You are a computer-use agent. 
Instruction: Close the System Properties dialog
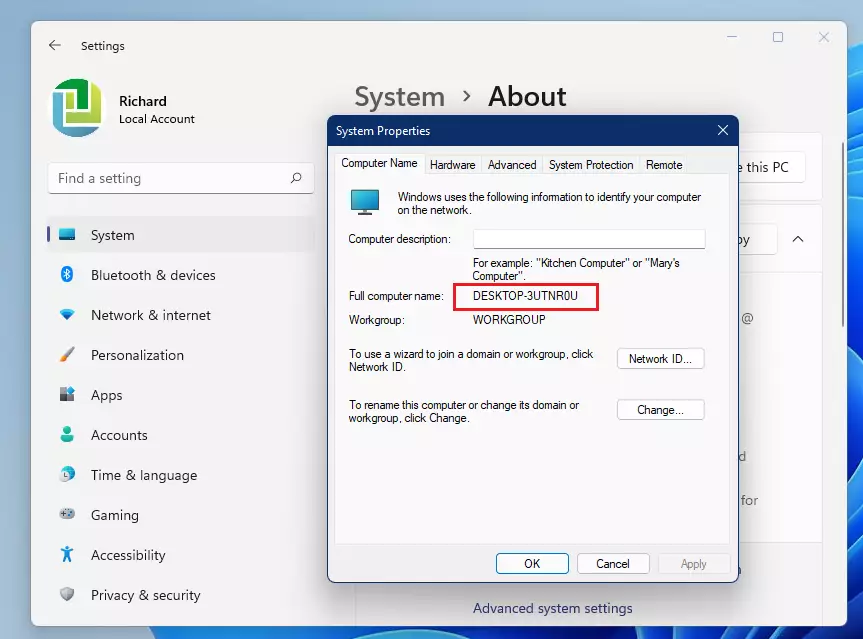pyautogui.click(x=723, y=130)
